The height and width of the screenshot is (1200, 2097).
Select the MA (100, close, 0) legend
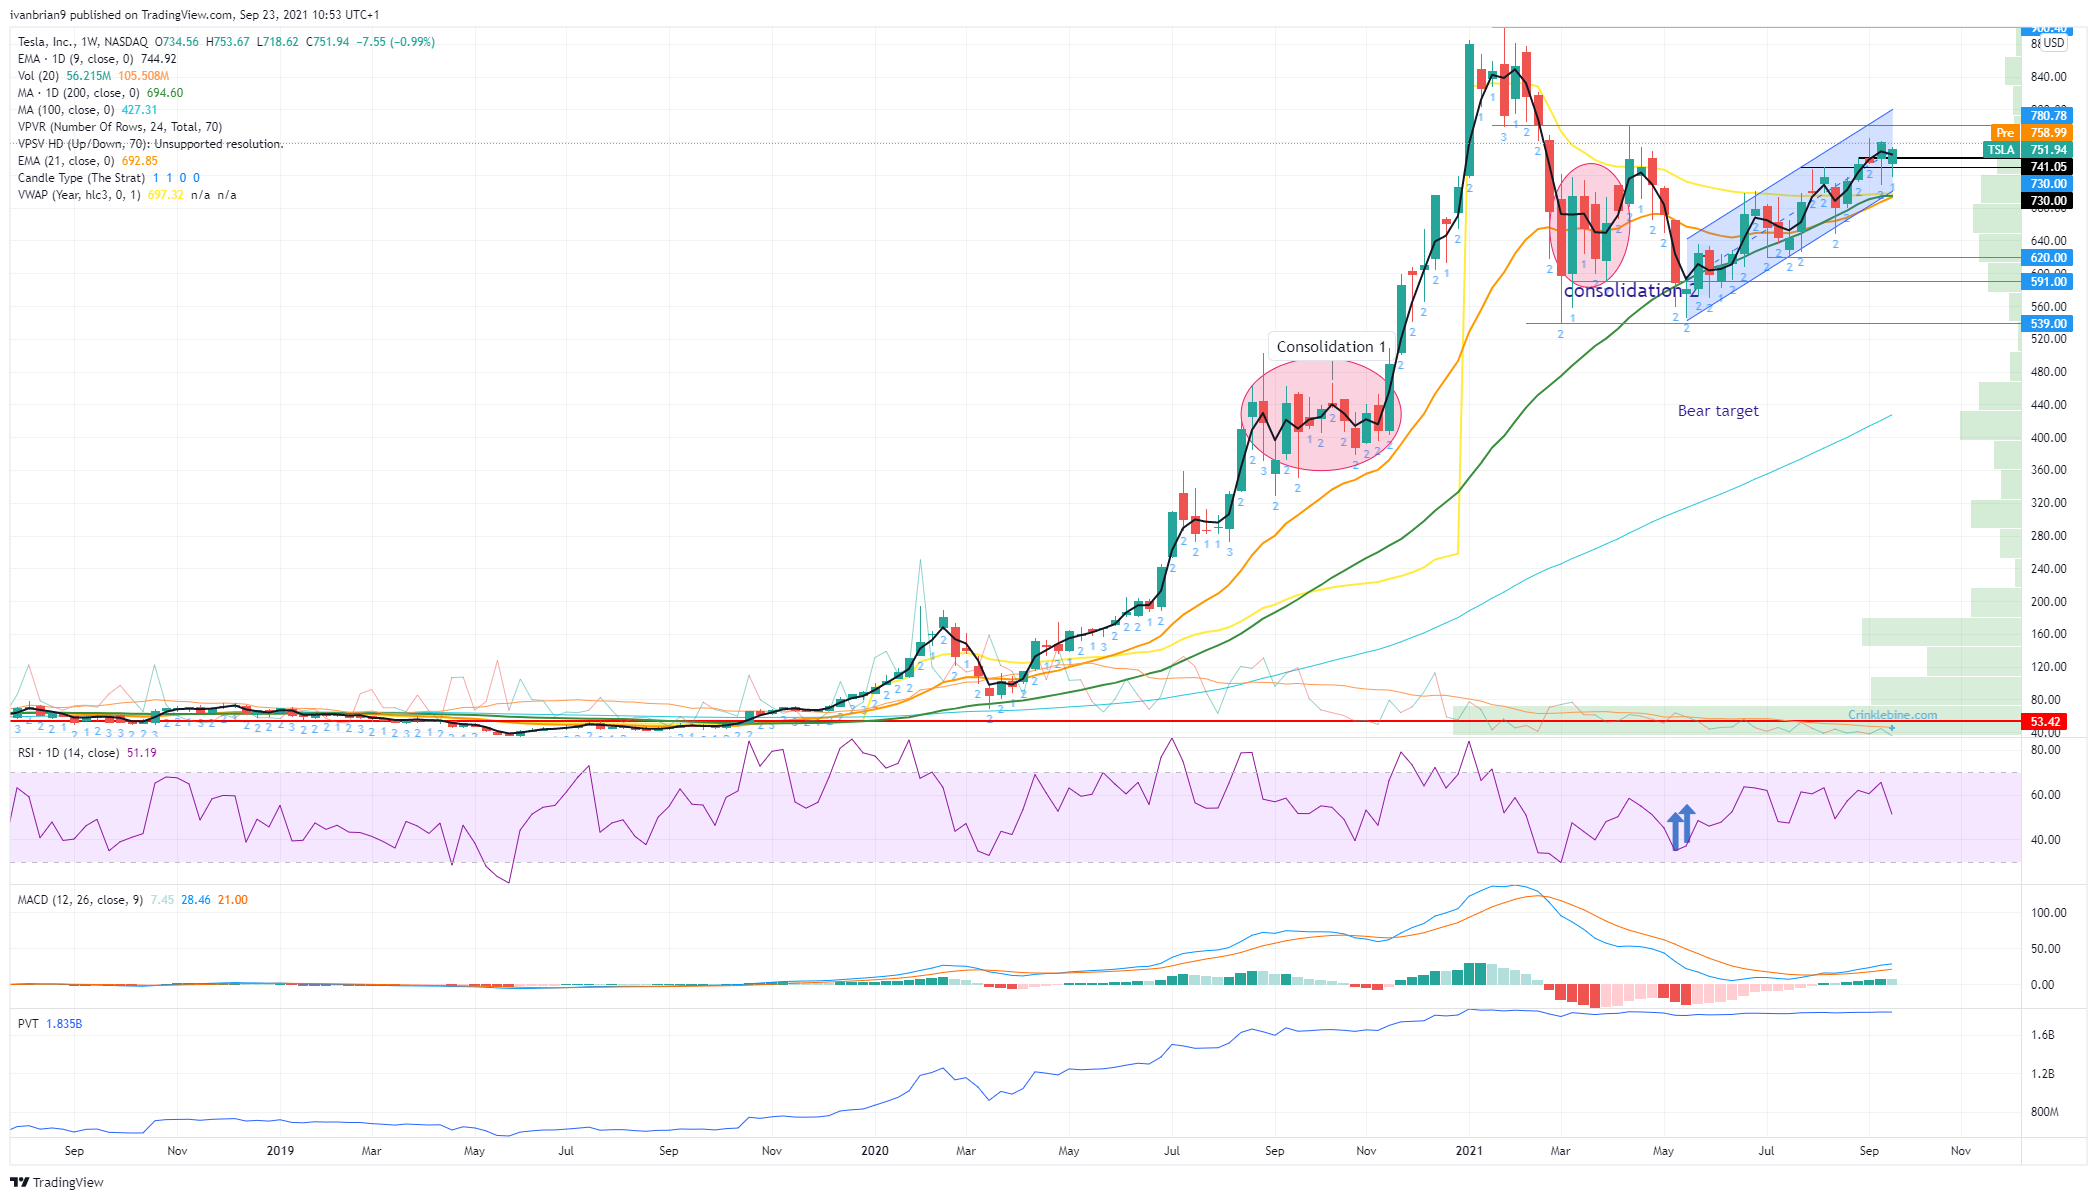(x=88, y=110)
